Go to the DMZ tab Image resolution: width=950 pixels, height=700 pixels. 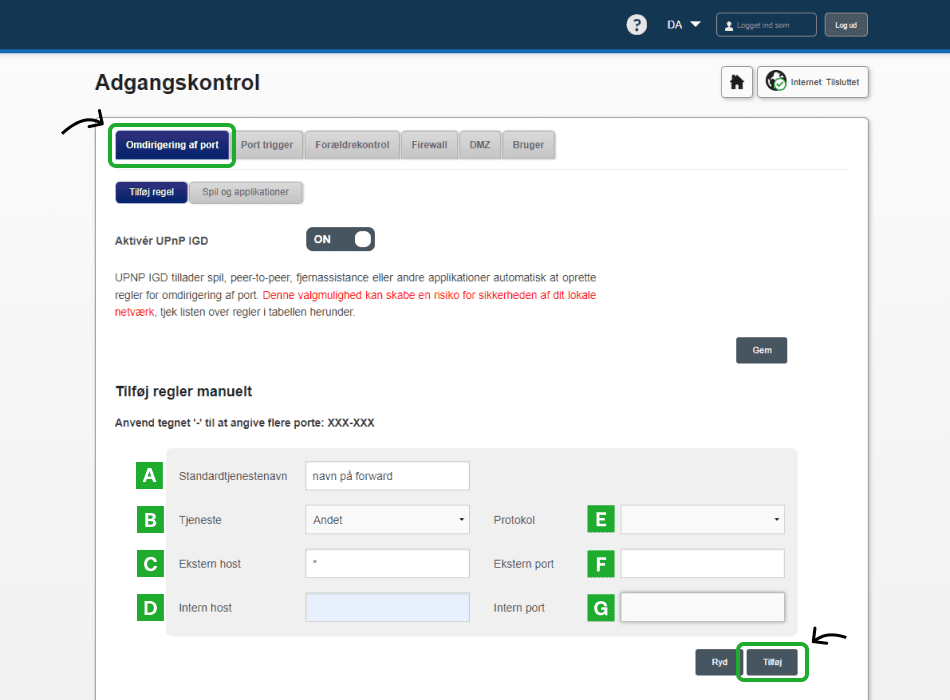480,145
